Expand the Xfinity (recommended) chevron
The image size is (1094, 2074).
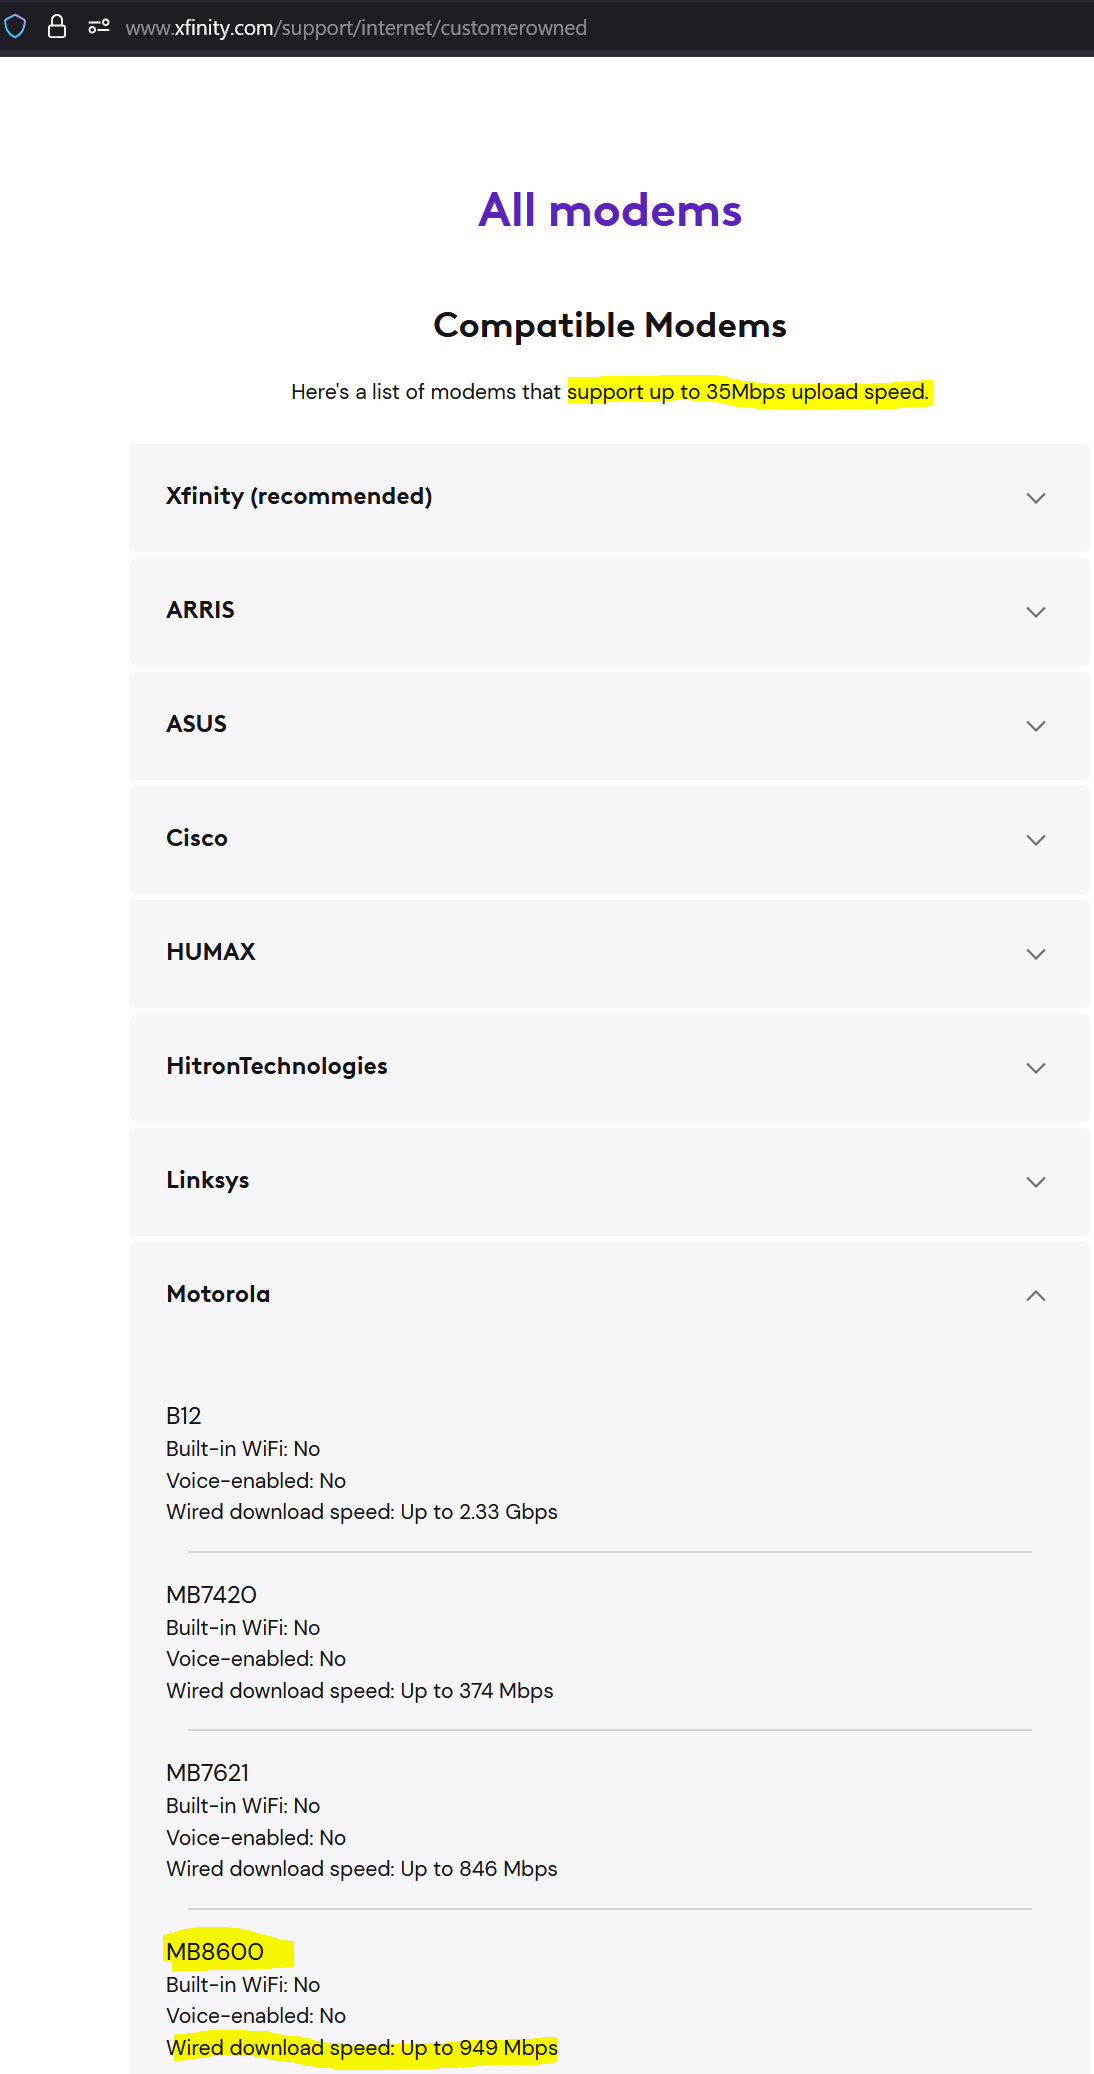(1036, 498)
